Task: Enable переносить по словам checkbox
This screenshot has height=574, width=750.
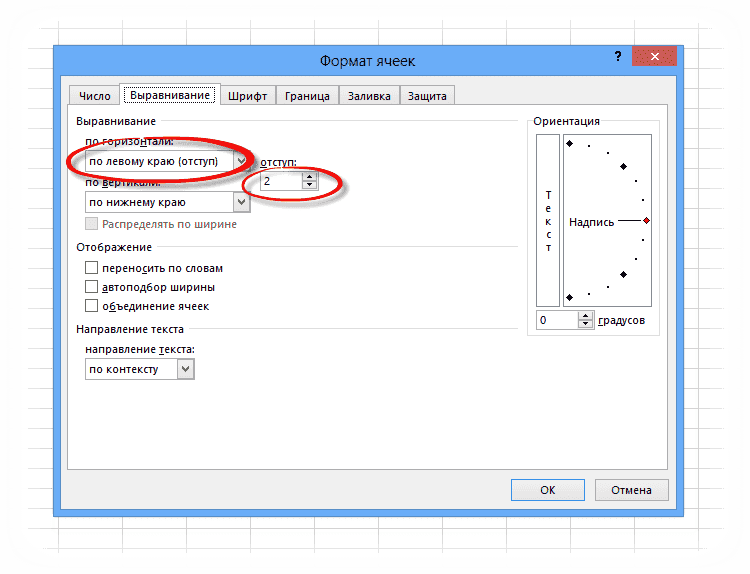Action: (x=91, y=267)
